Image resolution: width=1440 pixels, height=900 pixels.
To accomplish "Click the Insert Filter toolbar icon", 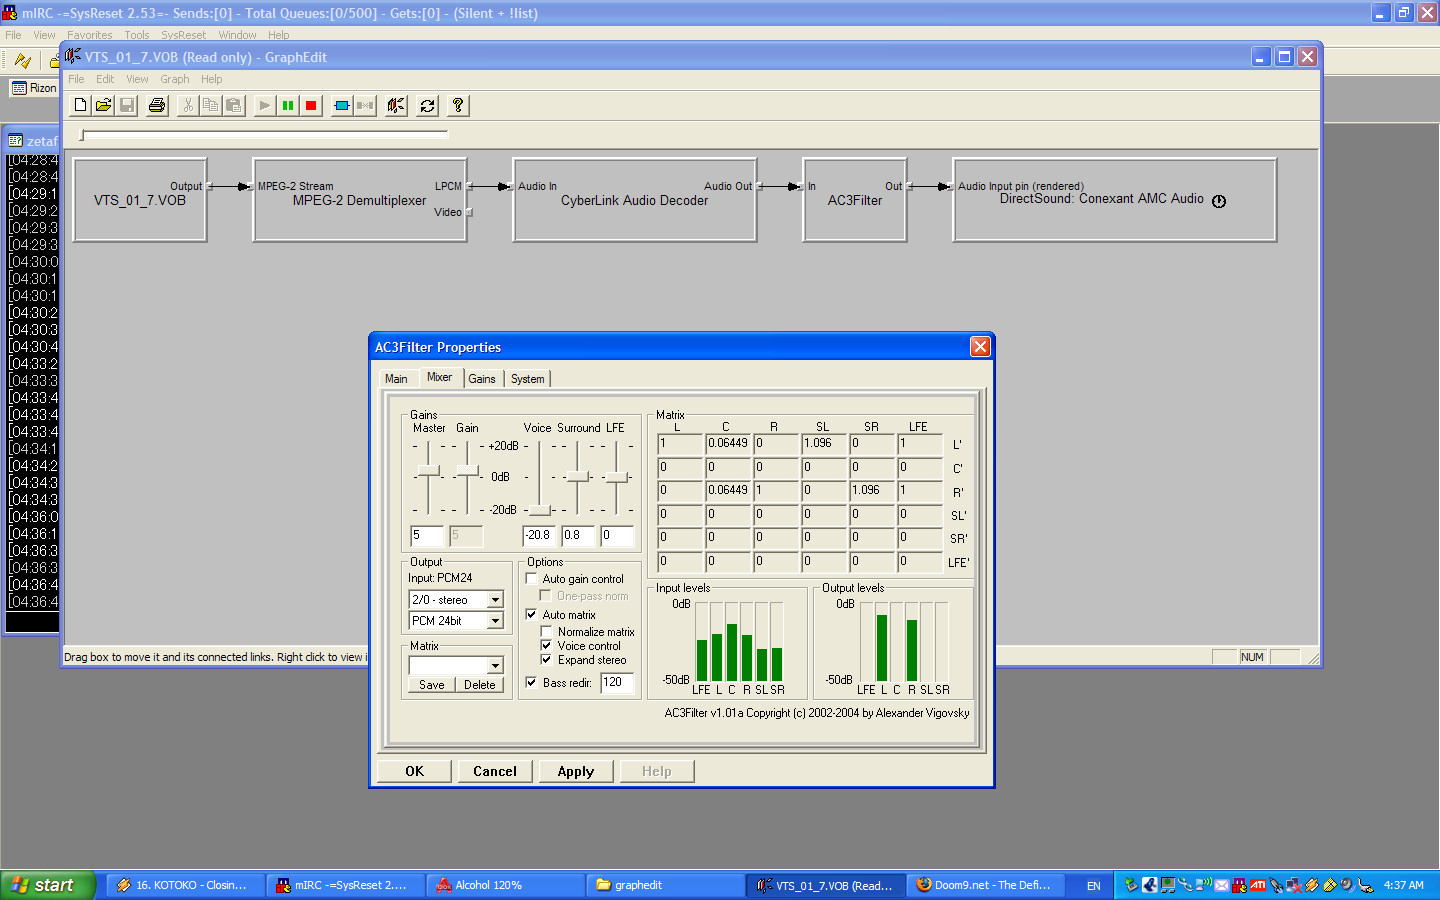I will [342, 105].
